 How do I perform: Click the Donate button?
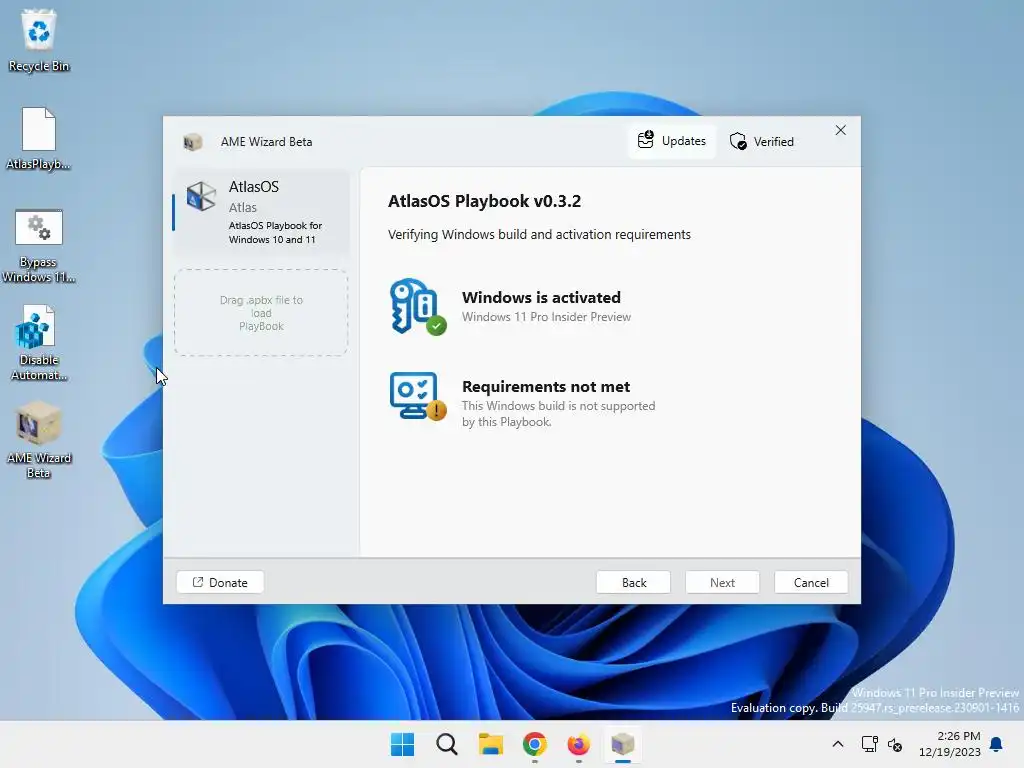click(220, 583)
